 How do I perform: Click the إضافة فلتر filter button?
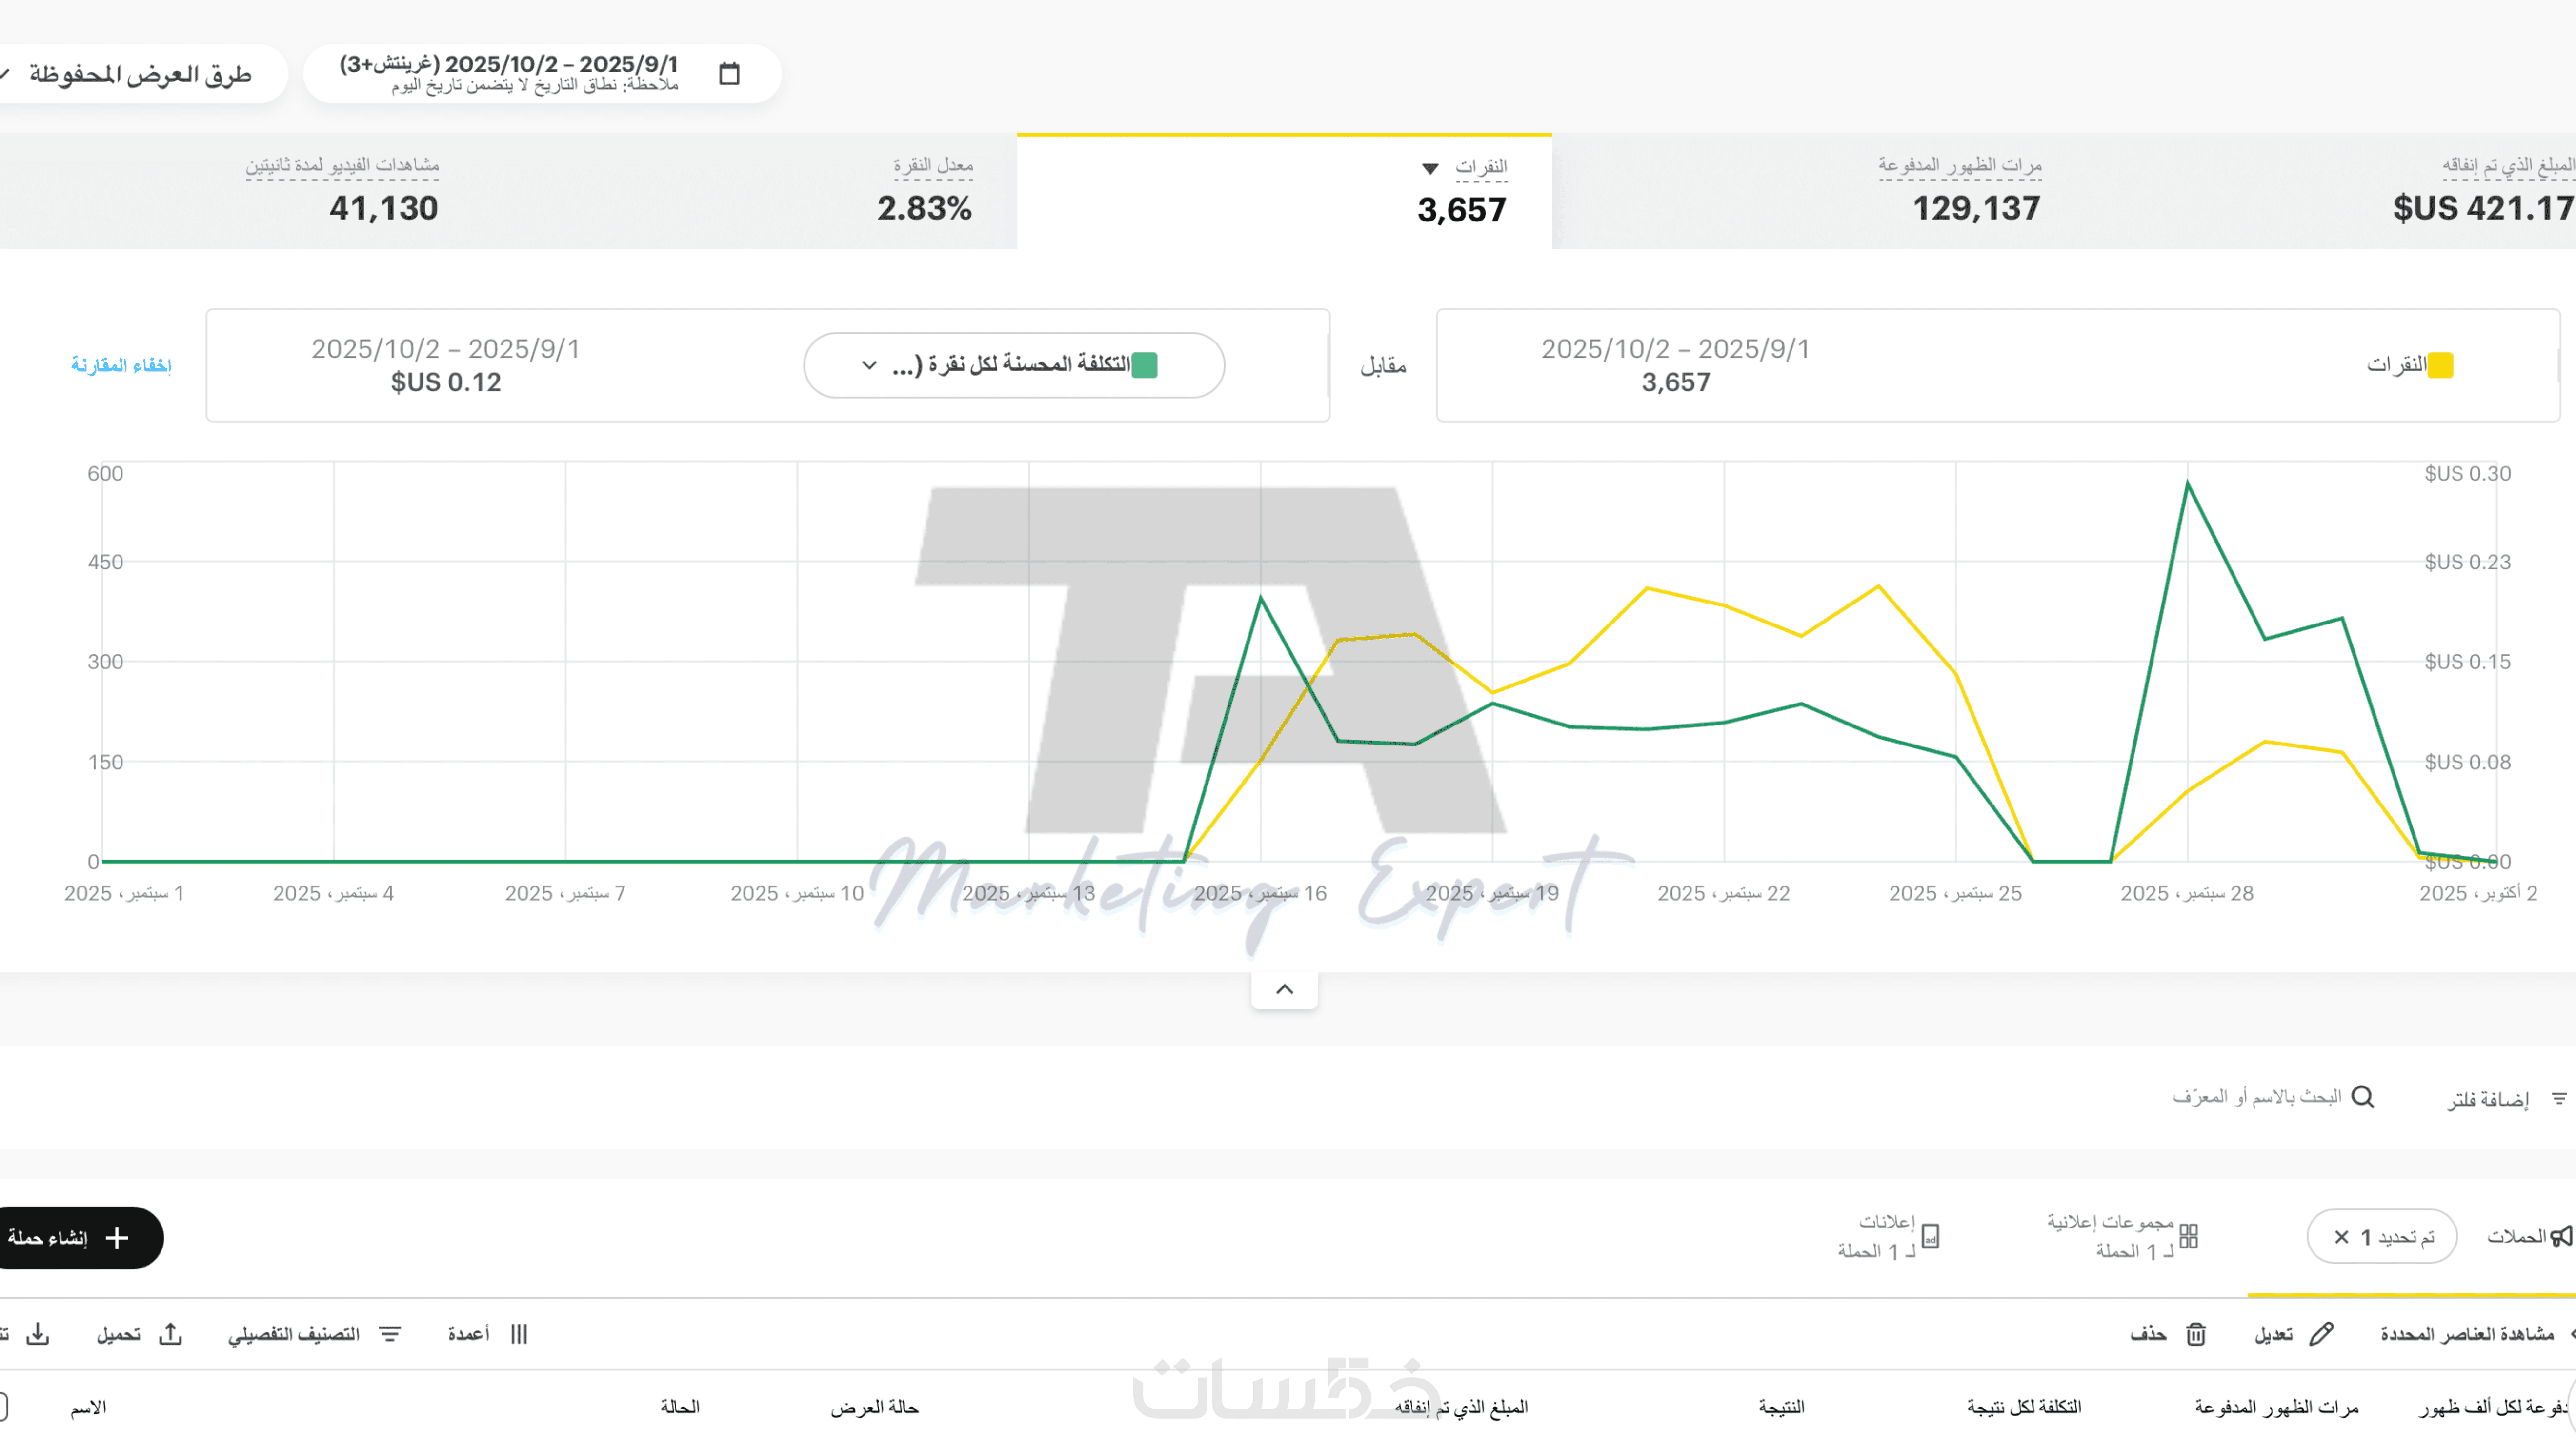2507,1099
